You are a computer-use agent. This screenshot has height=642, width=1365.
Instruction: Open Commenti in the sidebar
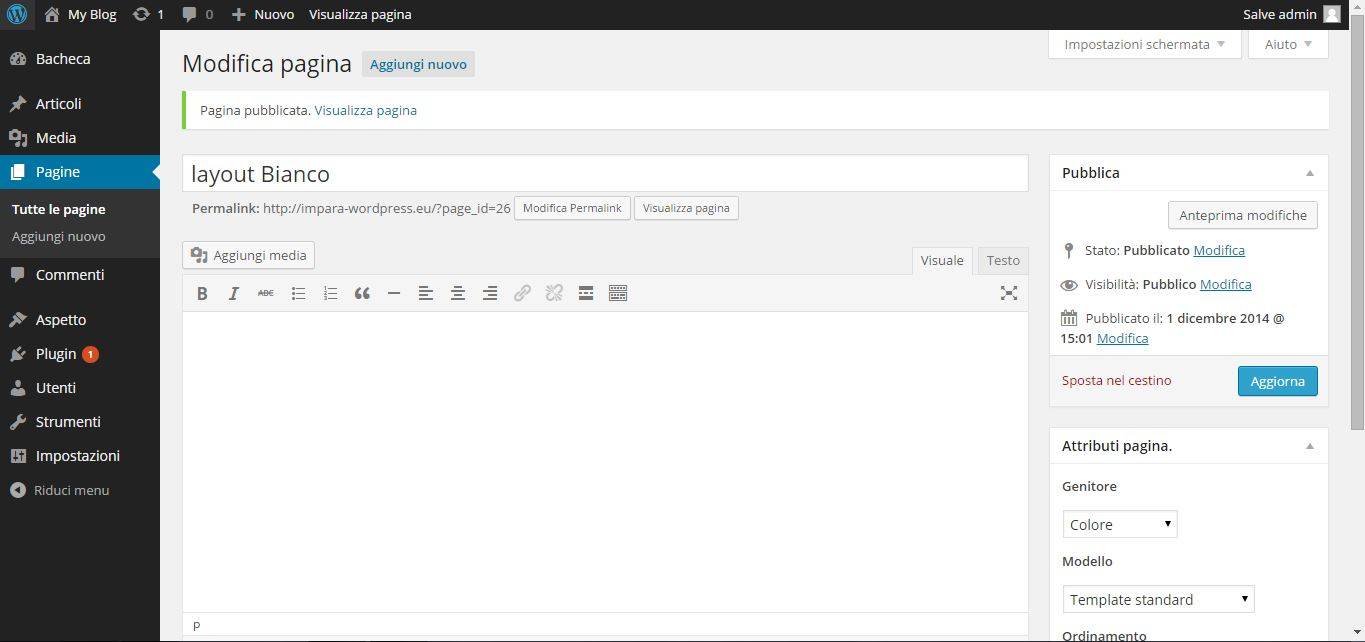[80, 275]
